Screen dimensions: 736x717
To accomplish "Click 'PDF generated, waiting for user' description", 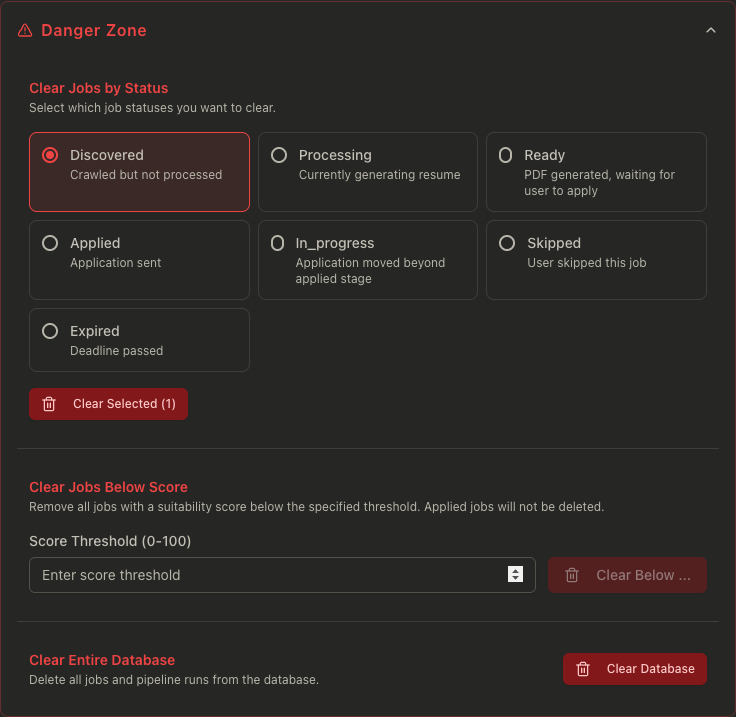I will pos(599,183).
